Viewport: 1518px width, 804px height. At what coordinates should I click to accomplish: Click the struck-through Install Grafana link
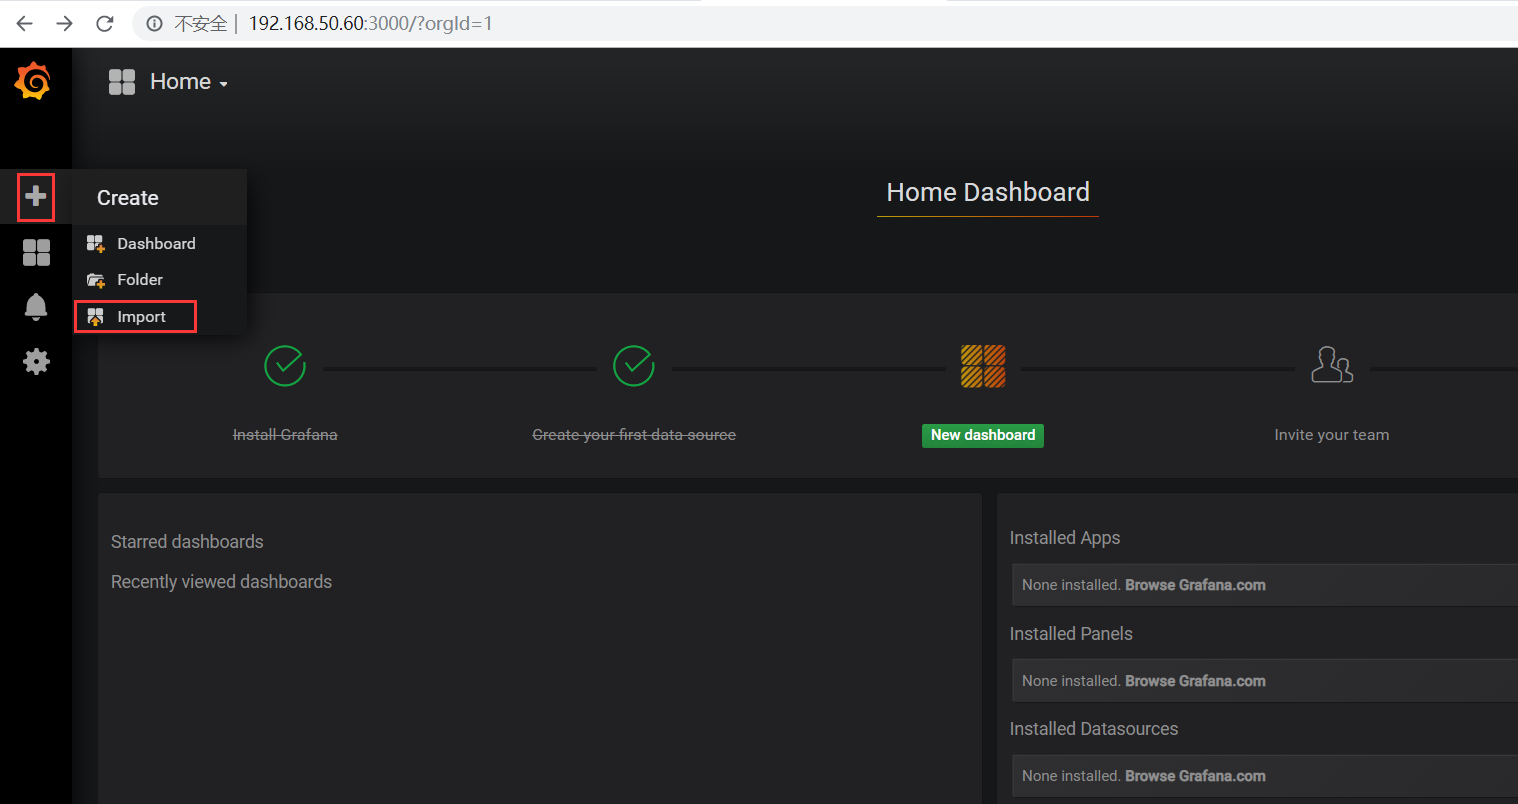coord(285,435)
